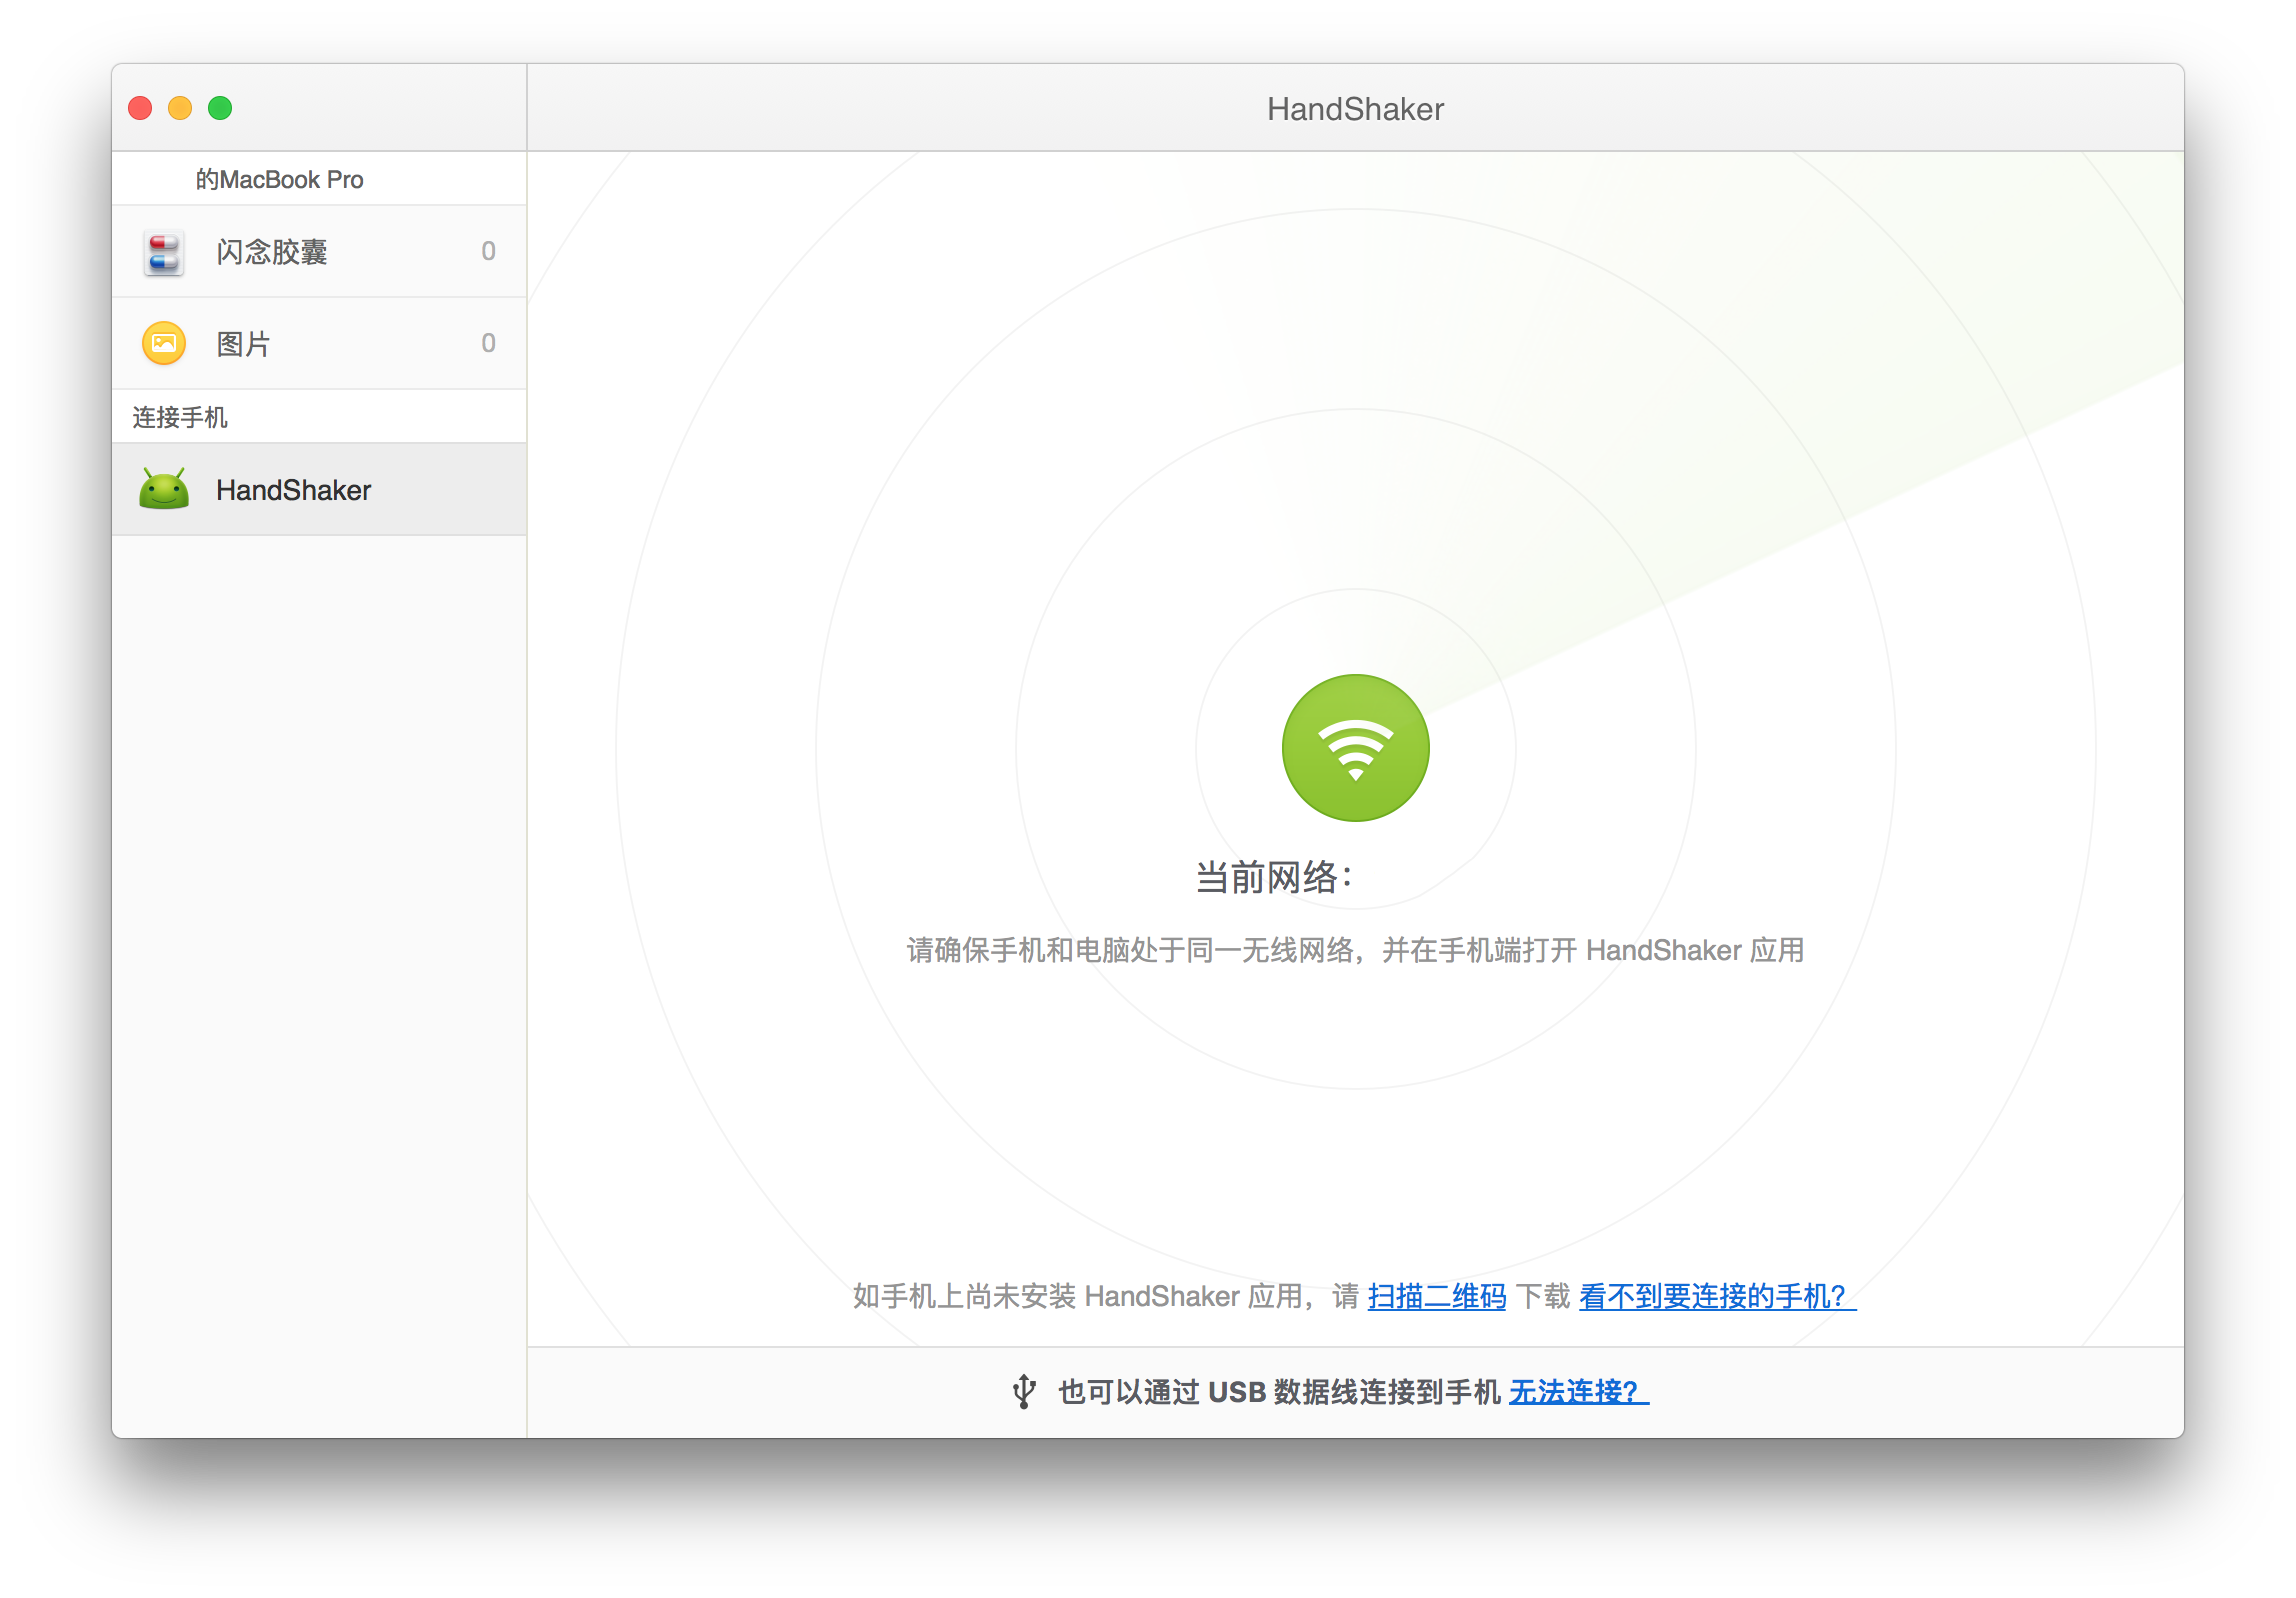
Task: Click the green Wi-Fi signal icon
Action: click(x=1355, y=748)
